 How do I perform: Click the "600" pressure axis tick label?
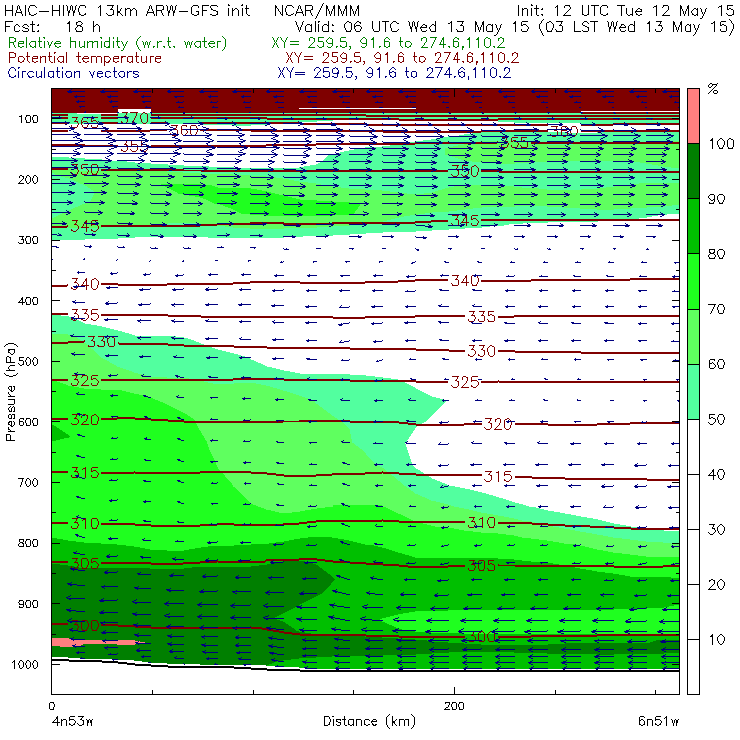[28, 422]
